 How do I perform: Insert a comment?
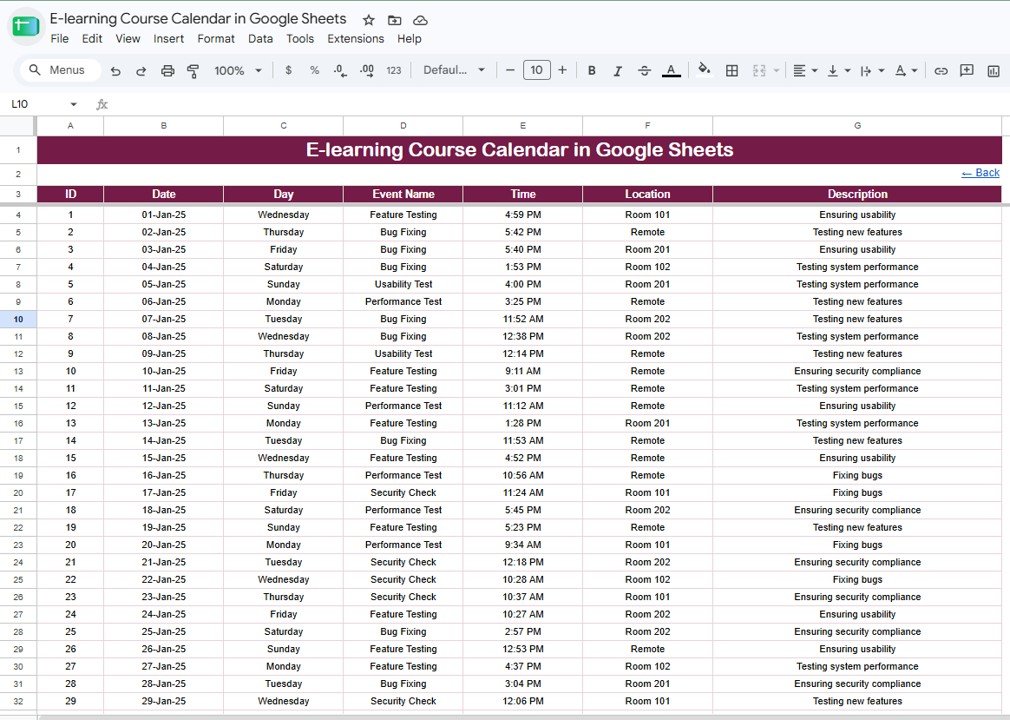(967, 70)
